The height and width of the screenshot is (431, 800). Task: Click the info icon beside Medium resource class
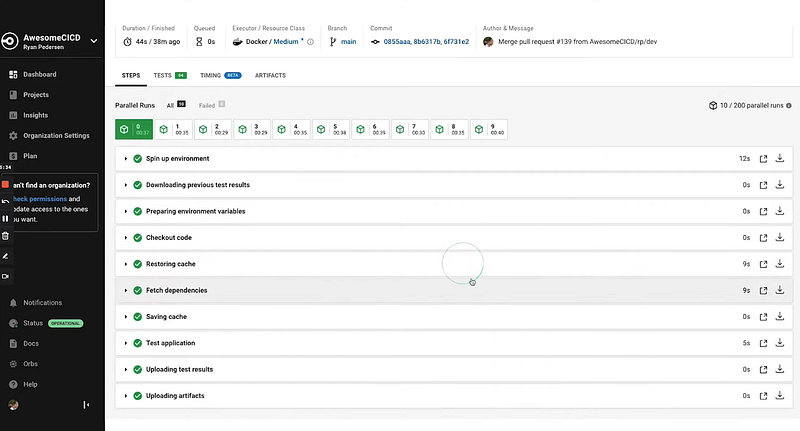pyautogui.click(x=310, y=42)
